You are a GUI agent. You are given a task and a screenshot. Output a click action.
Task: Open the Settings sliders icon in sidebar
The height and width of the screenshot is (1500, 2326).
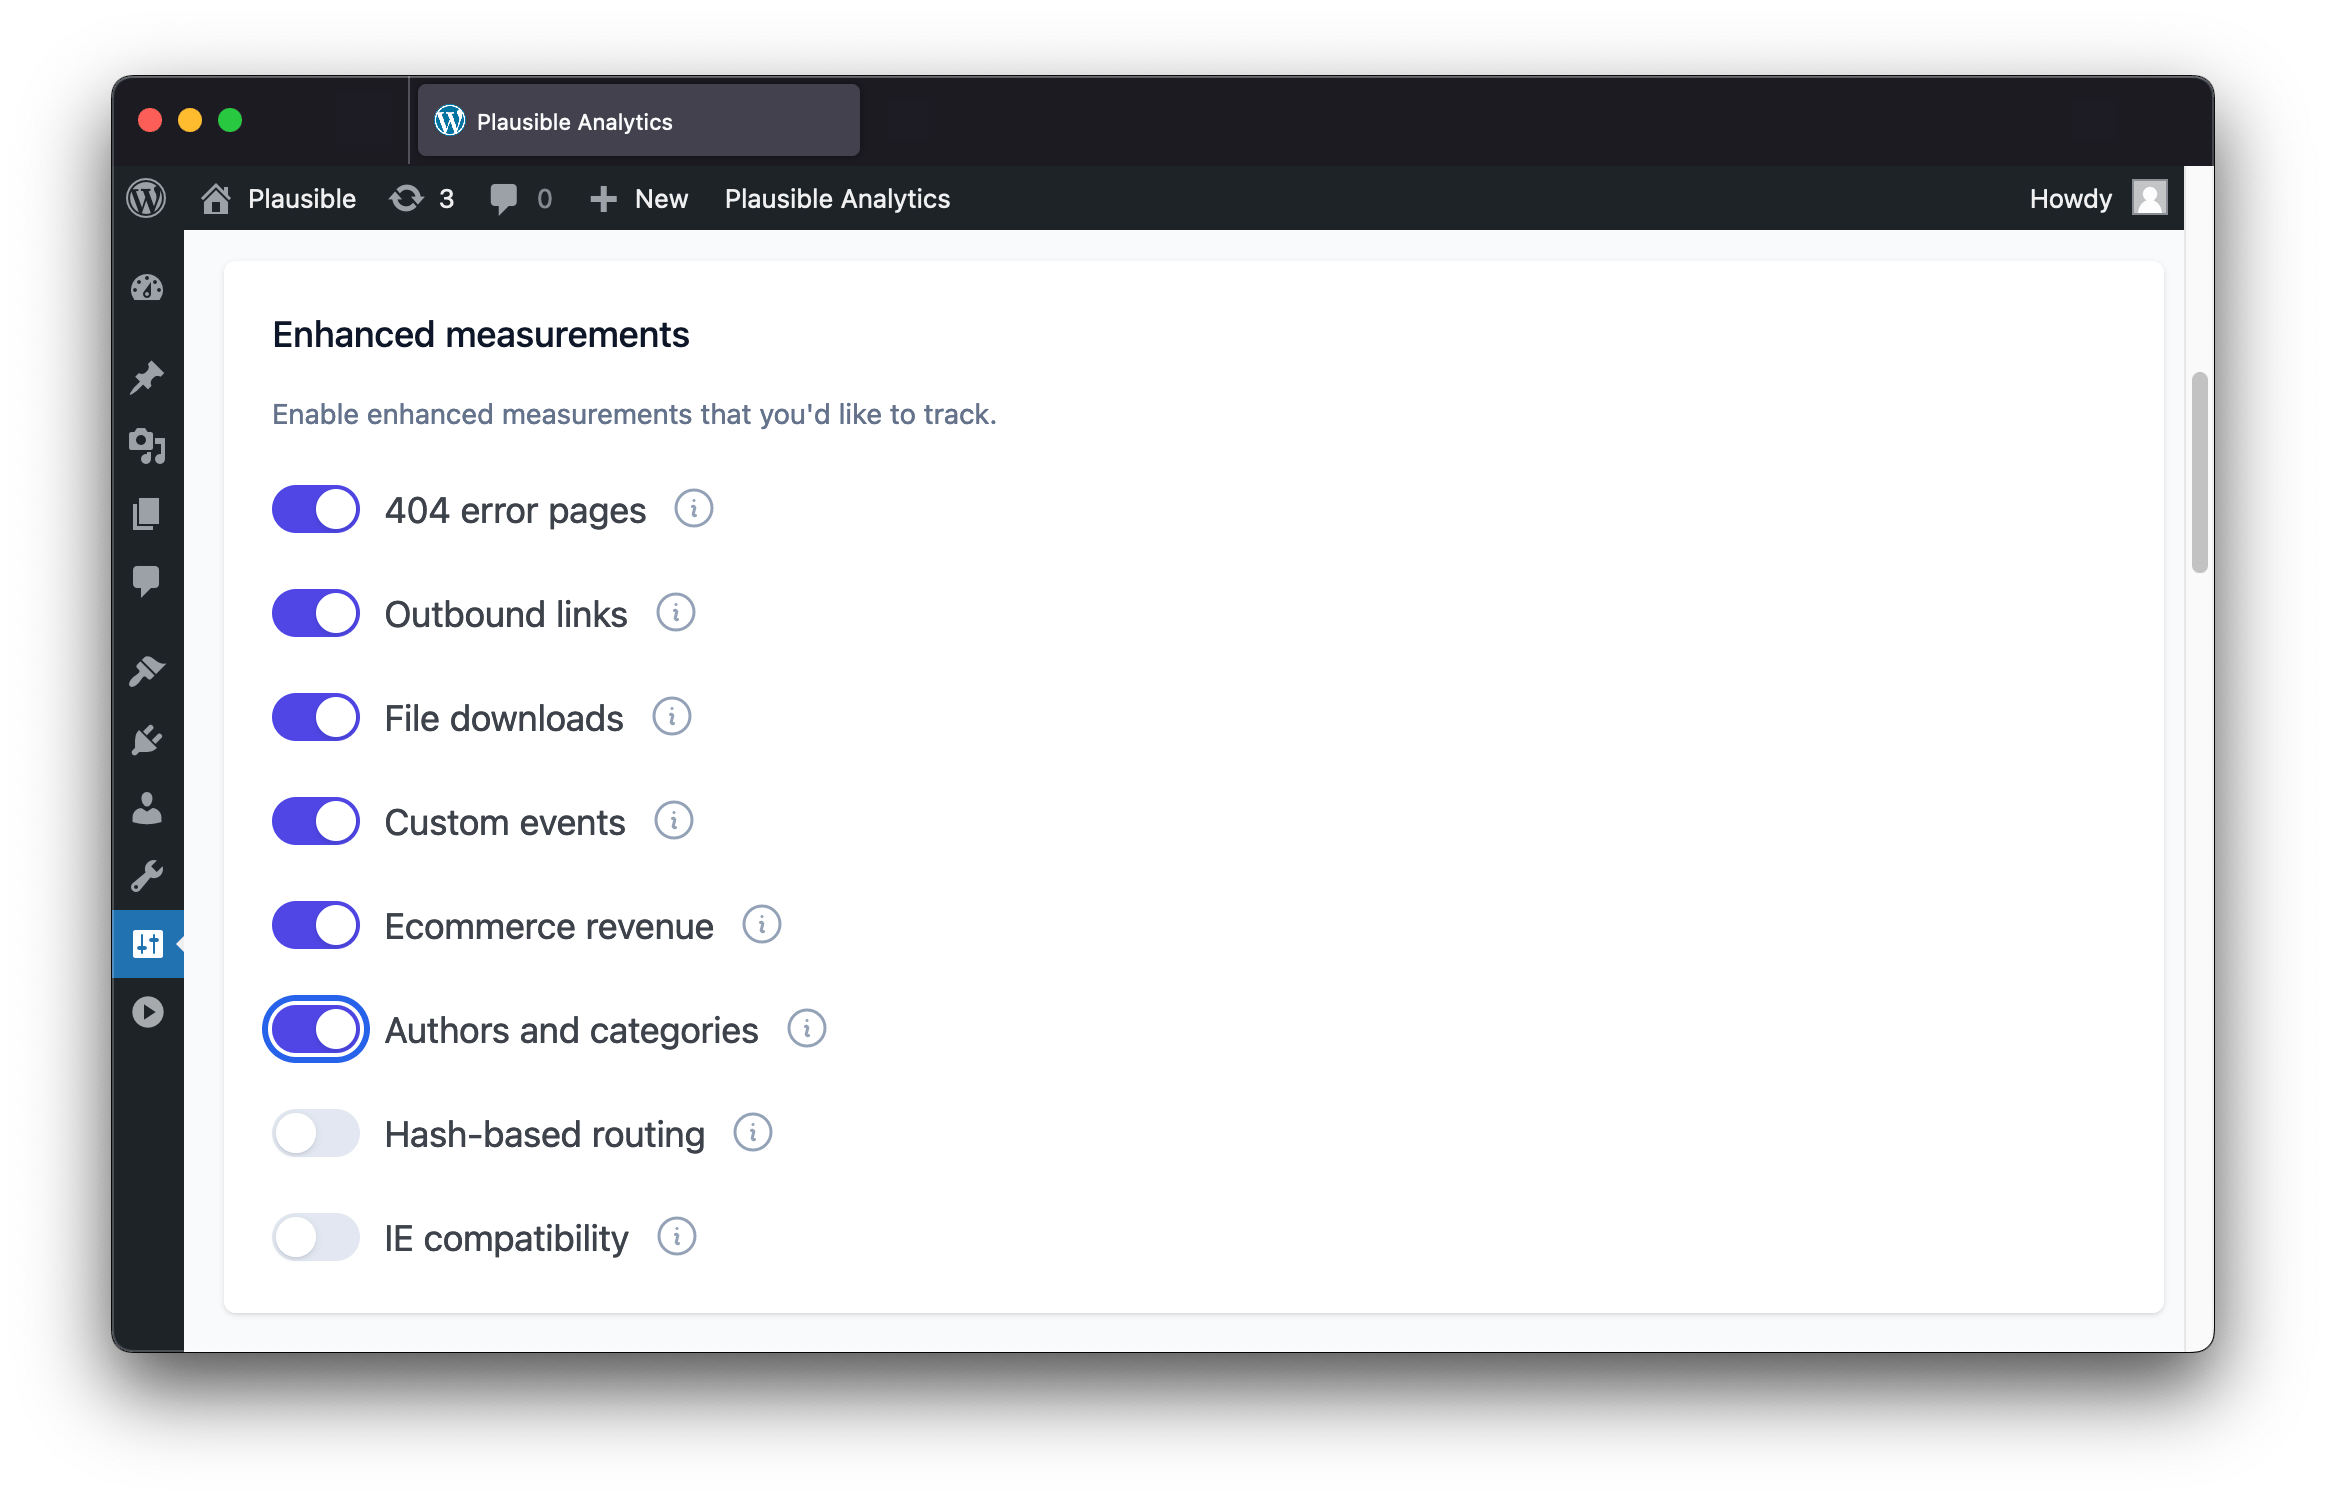148,943
